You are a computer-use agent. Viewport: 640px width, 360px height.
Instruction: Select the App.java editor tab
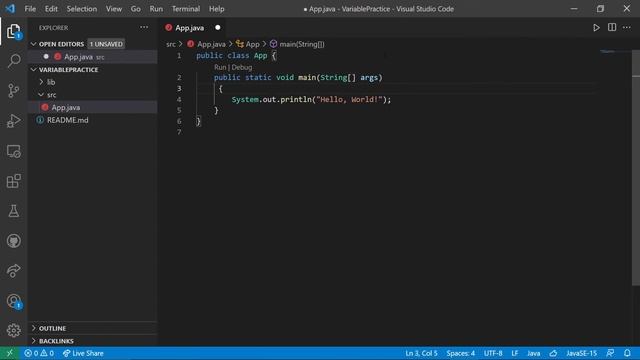pyautogui.click(x=192, y=28)
